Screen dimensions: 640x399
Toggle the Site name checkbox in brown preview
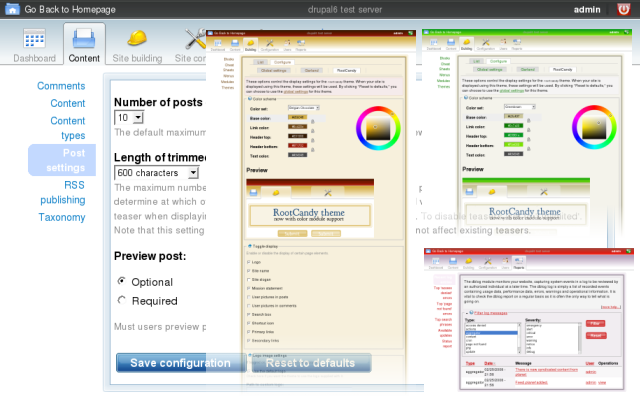[249, 271]
